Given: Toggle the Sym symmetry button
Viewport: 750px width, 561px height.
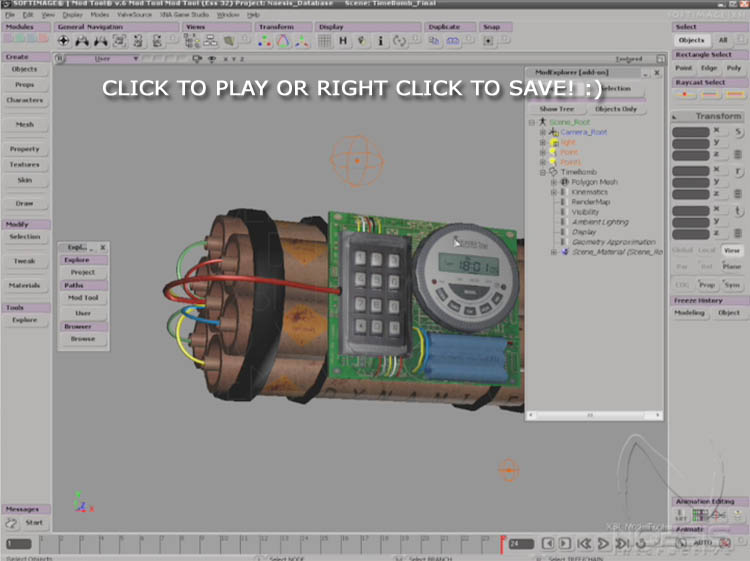Looking at the screenshot, I should point(732,284).
